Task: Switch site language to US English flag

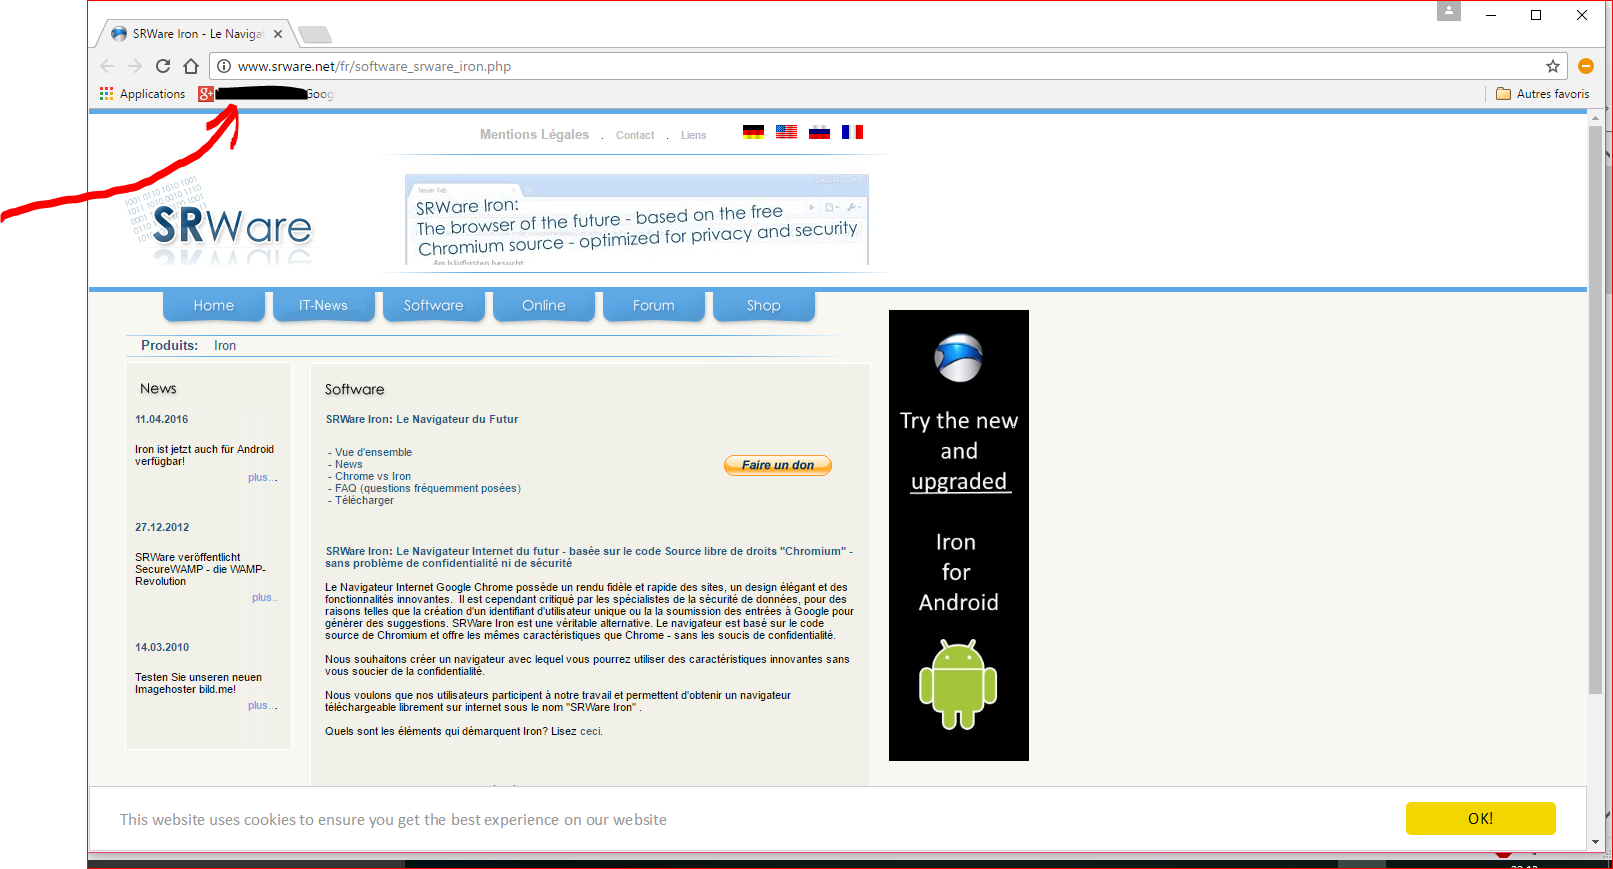Action: tap(786, 132)
